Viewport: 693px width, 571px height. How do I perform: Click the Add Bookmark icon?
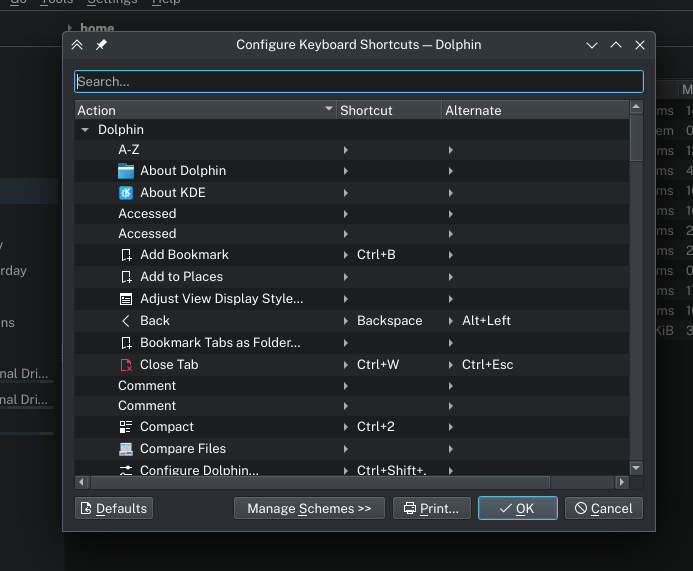[x=126, y=255]
